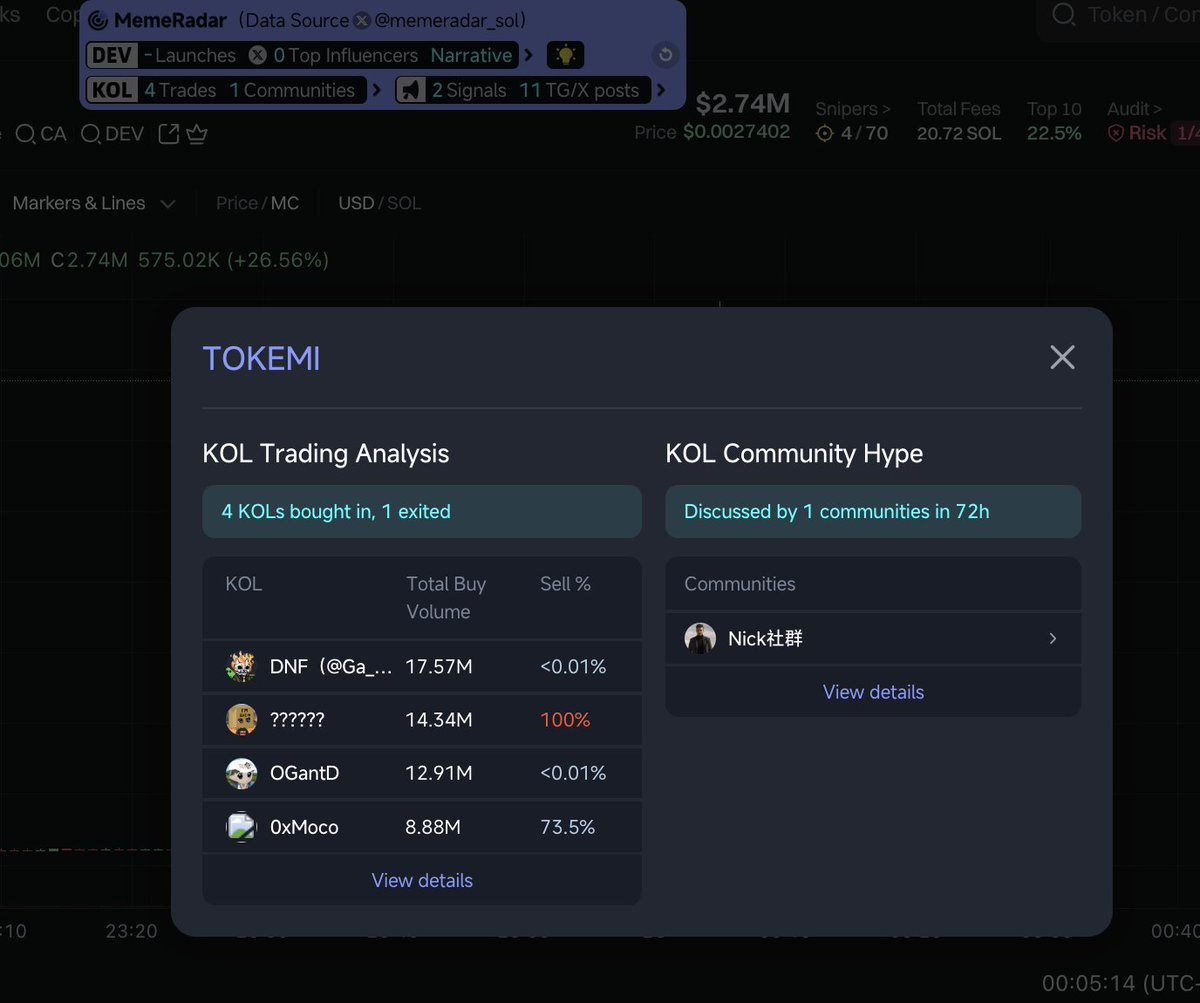
Task: Switch currency to SOL
Action: (x=404, y=203)
